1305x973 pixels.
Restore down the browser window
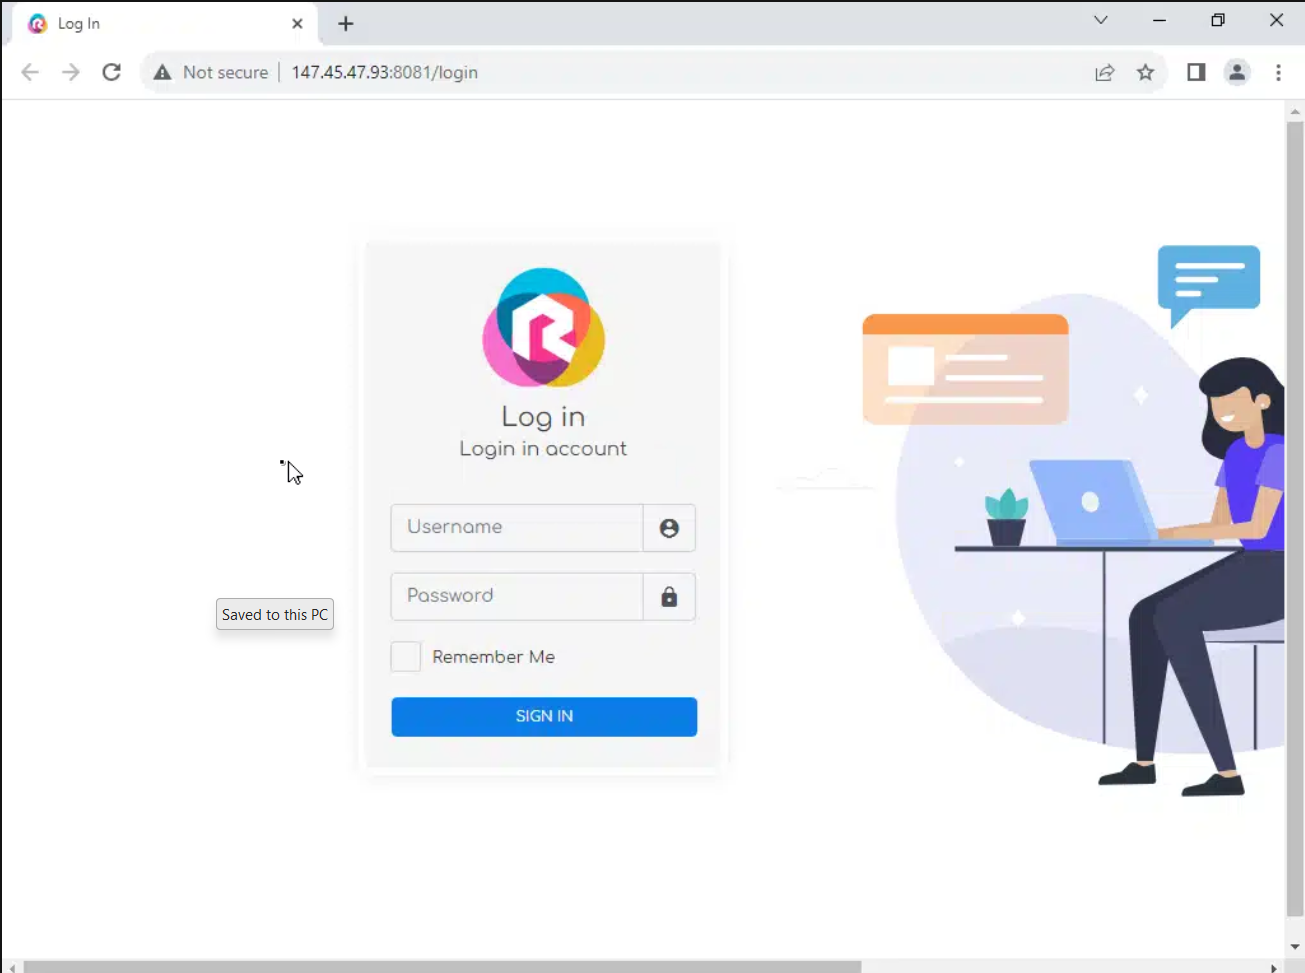click(1218, 20)
